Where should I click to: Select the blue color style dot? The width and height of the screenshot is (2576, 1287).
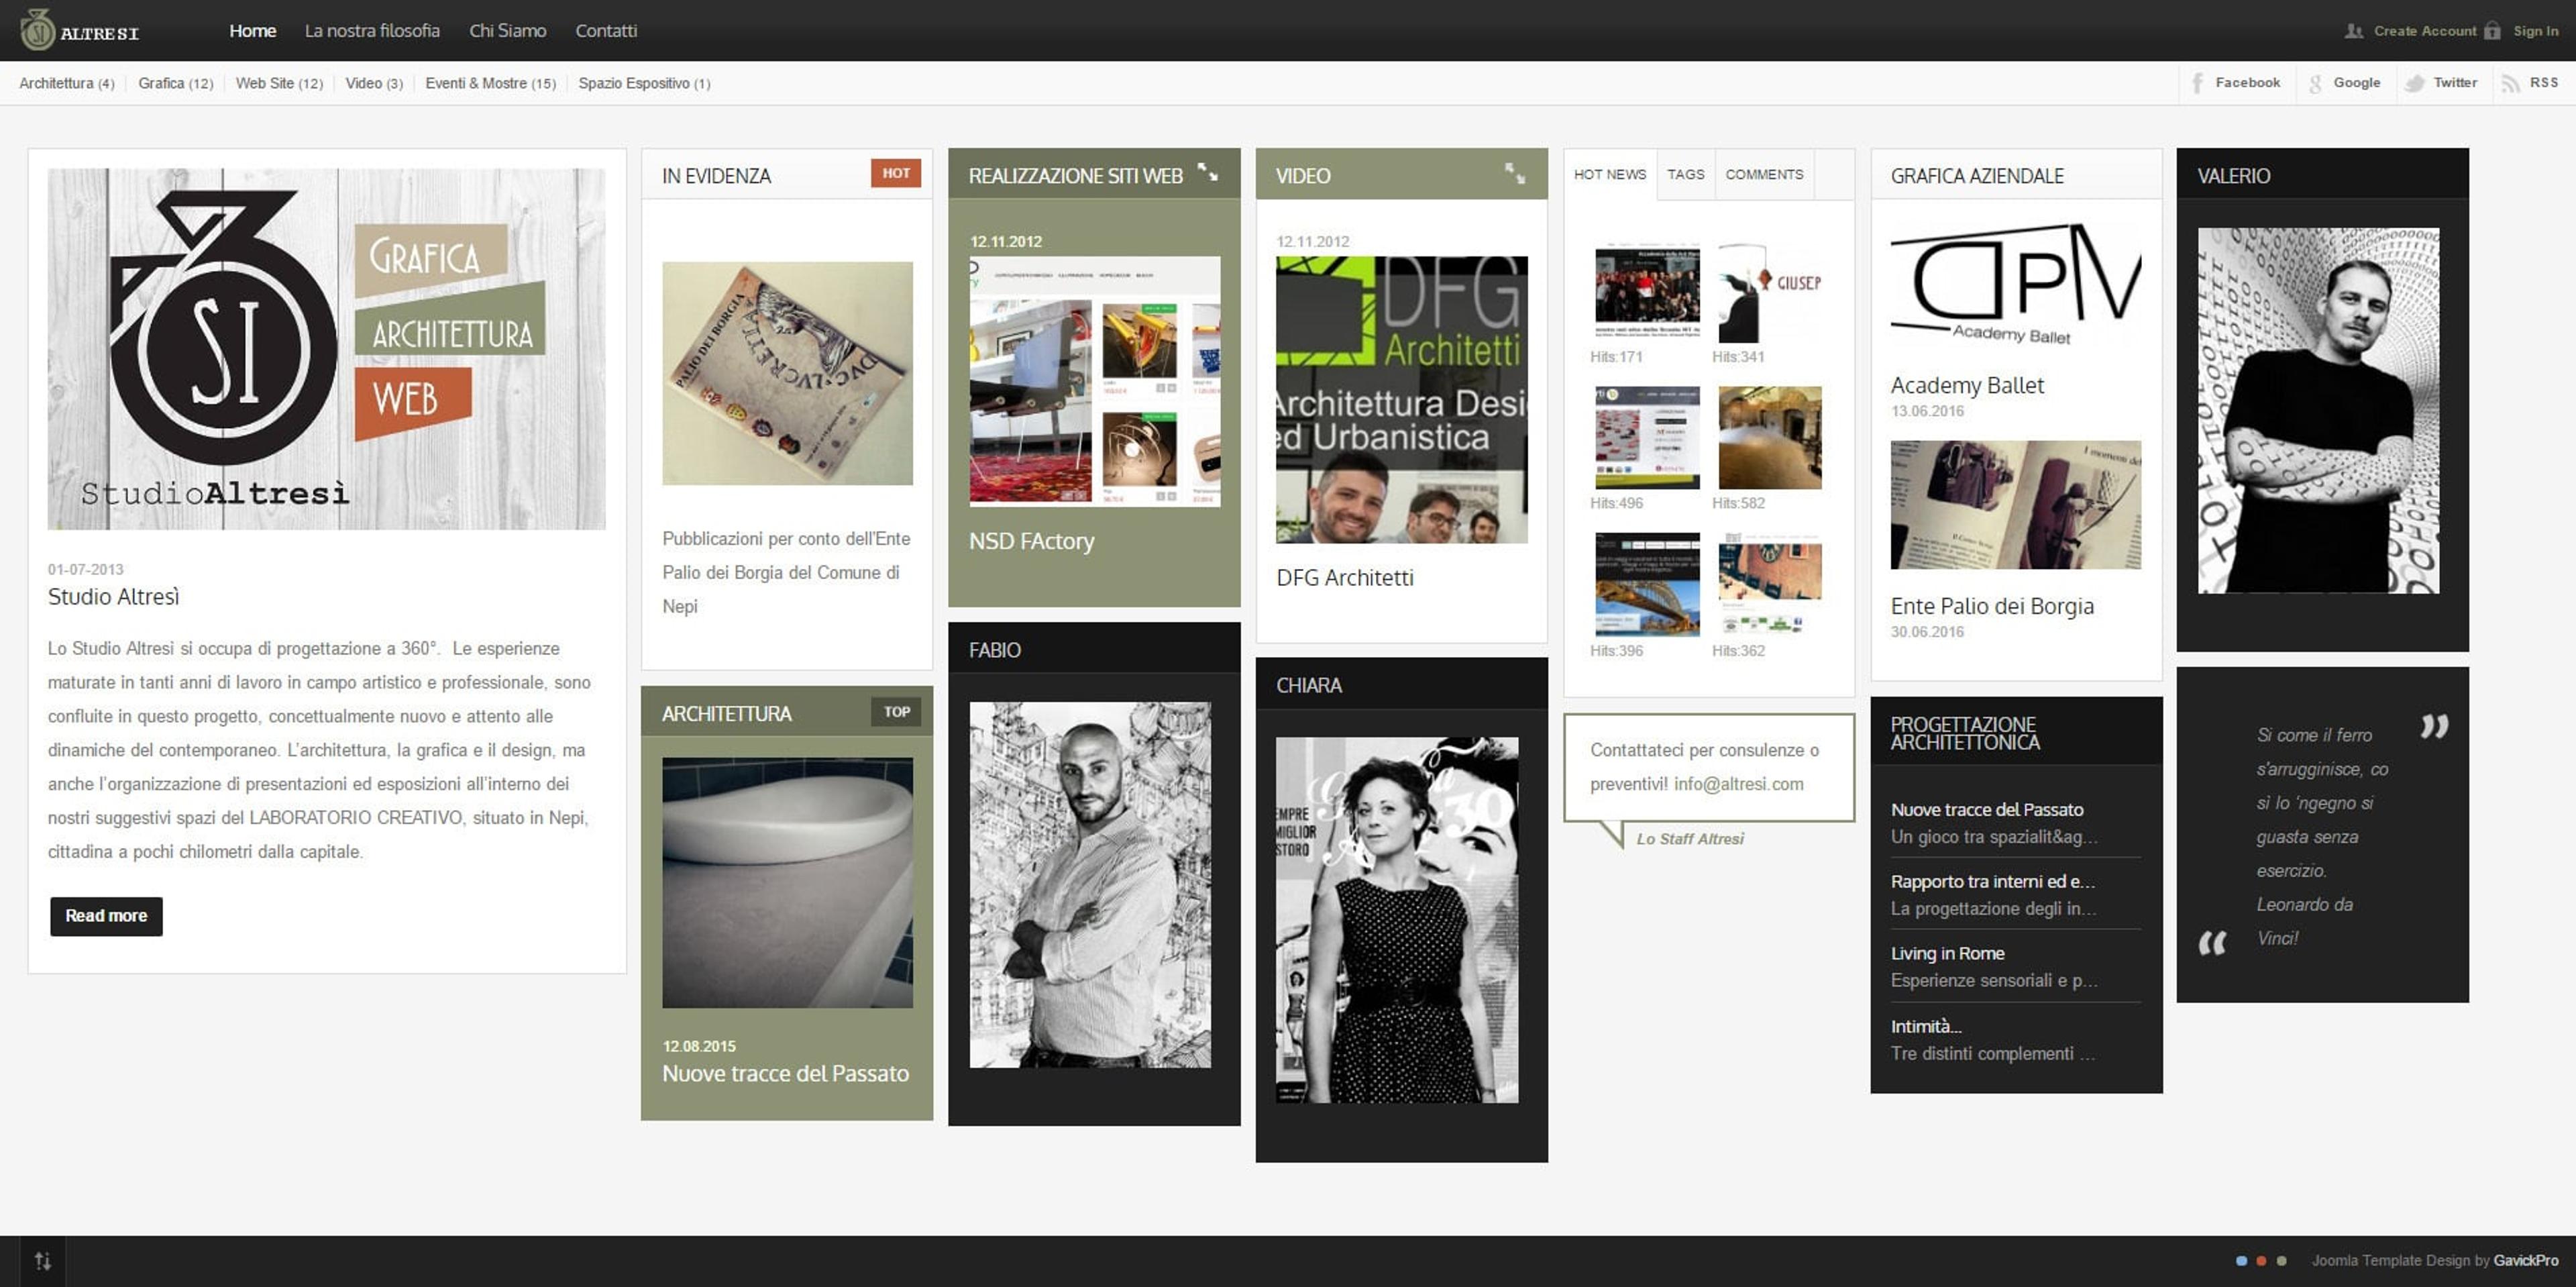2241,1261
